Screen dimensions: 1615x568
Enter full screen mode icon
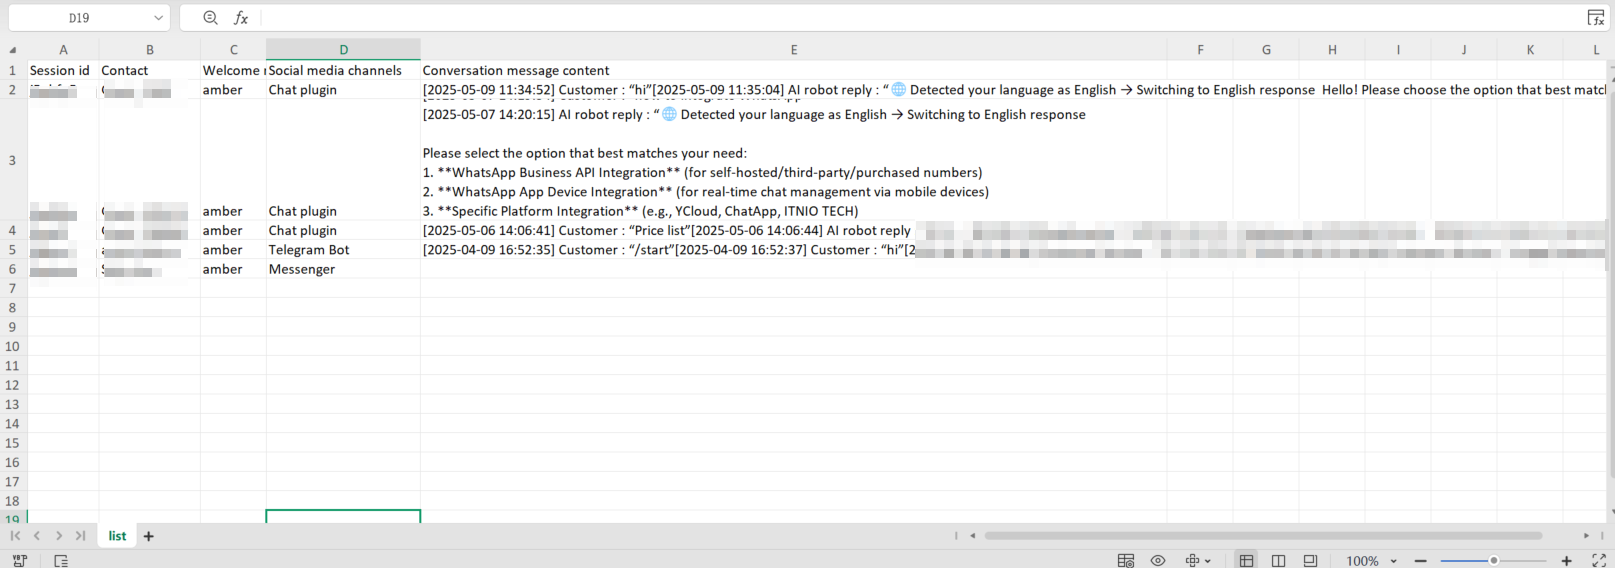point(1598,560)
